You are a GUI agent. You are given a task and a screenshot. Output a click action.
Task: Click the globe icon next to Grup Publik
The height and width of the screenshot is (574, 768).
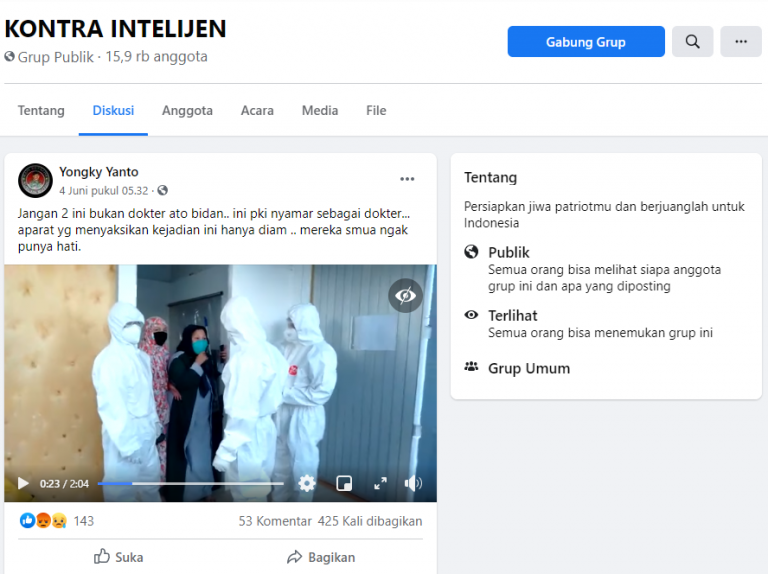(x=9, y=56)
